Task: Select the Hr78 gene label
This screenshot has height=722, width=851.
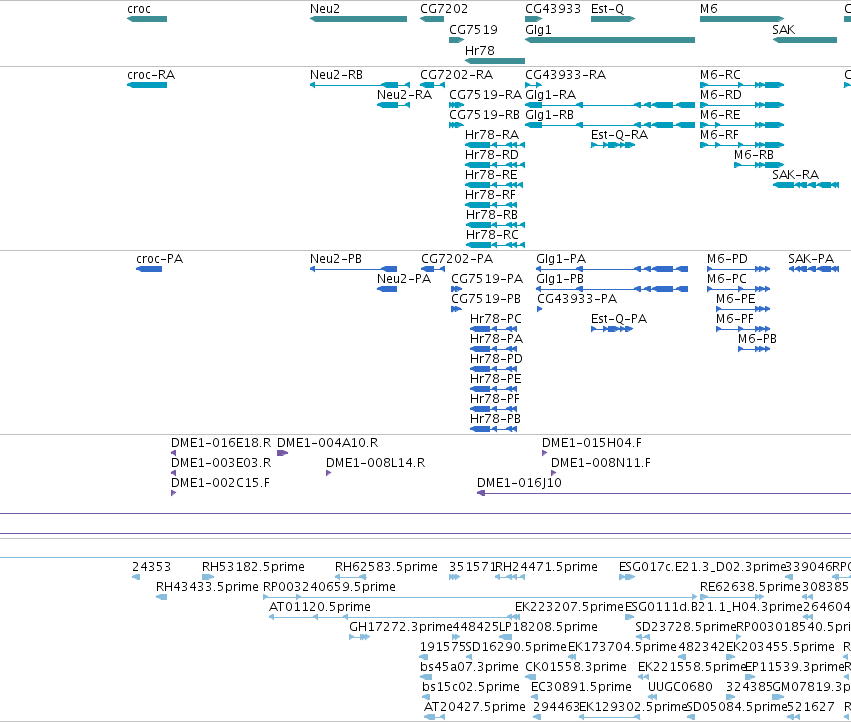Action: [x=480, y=50]
